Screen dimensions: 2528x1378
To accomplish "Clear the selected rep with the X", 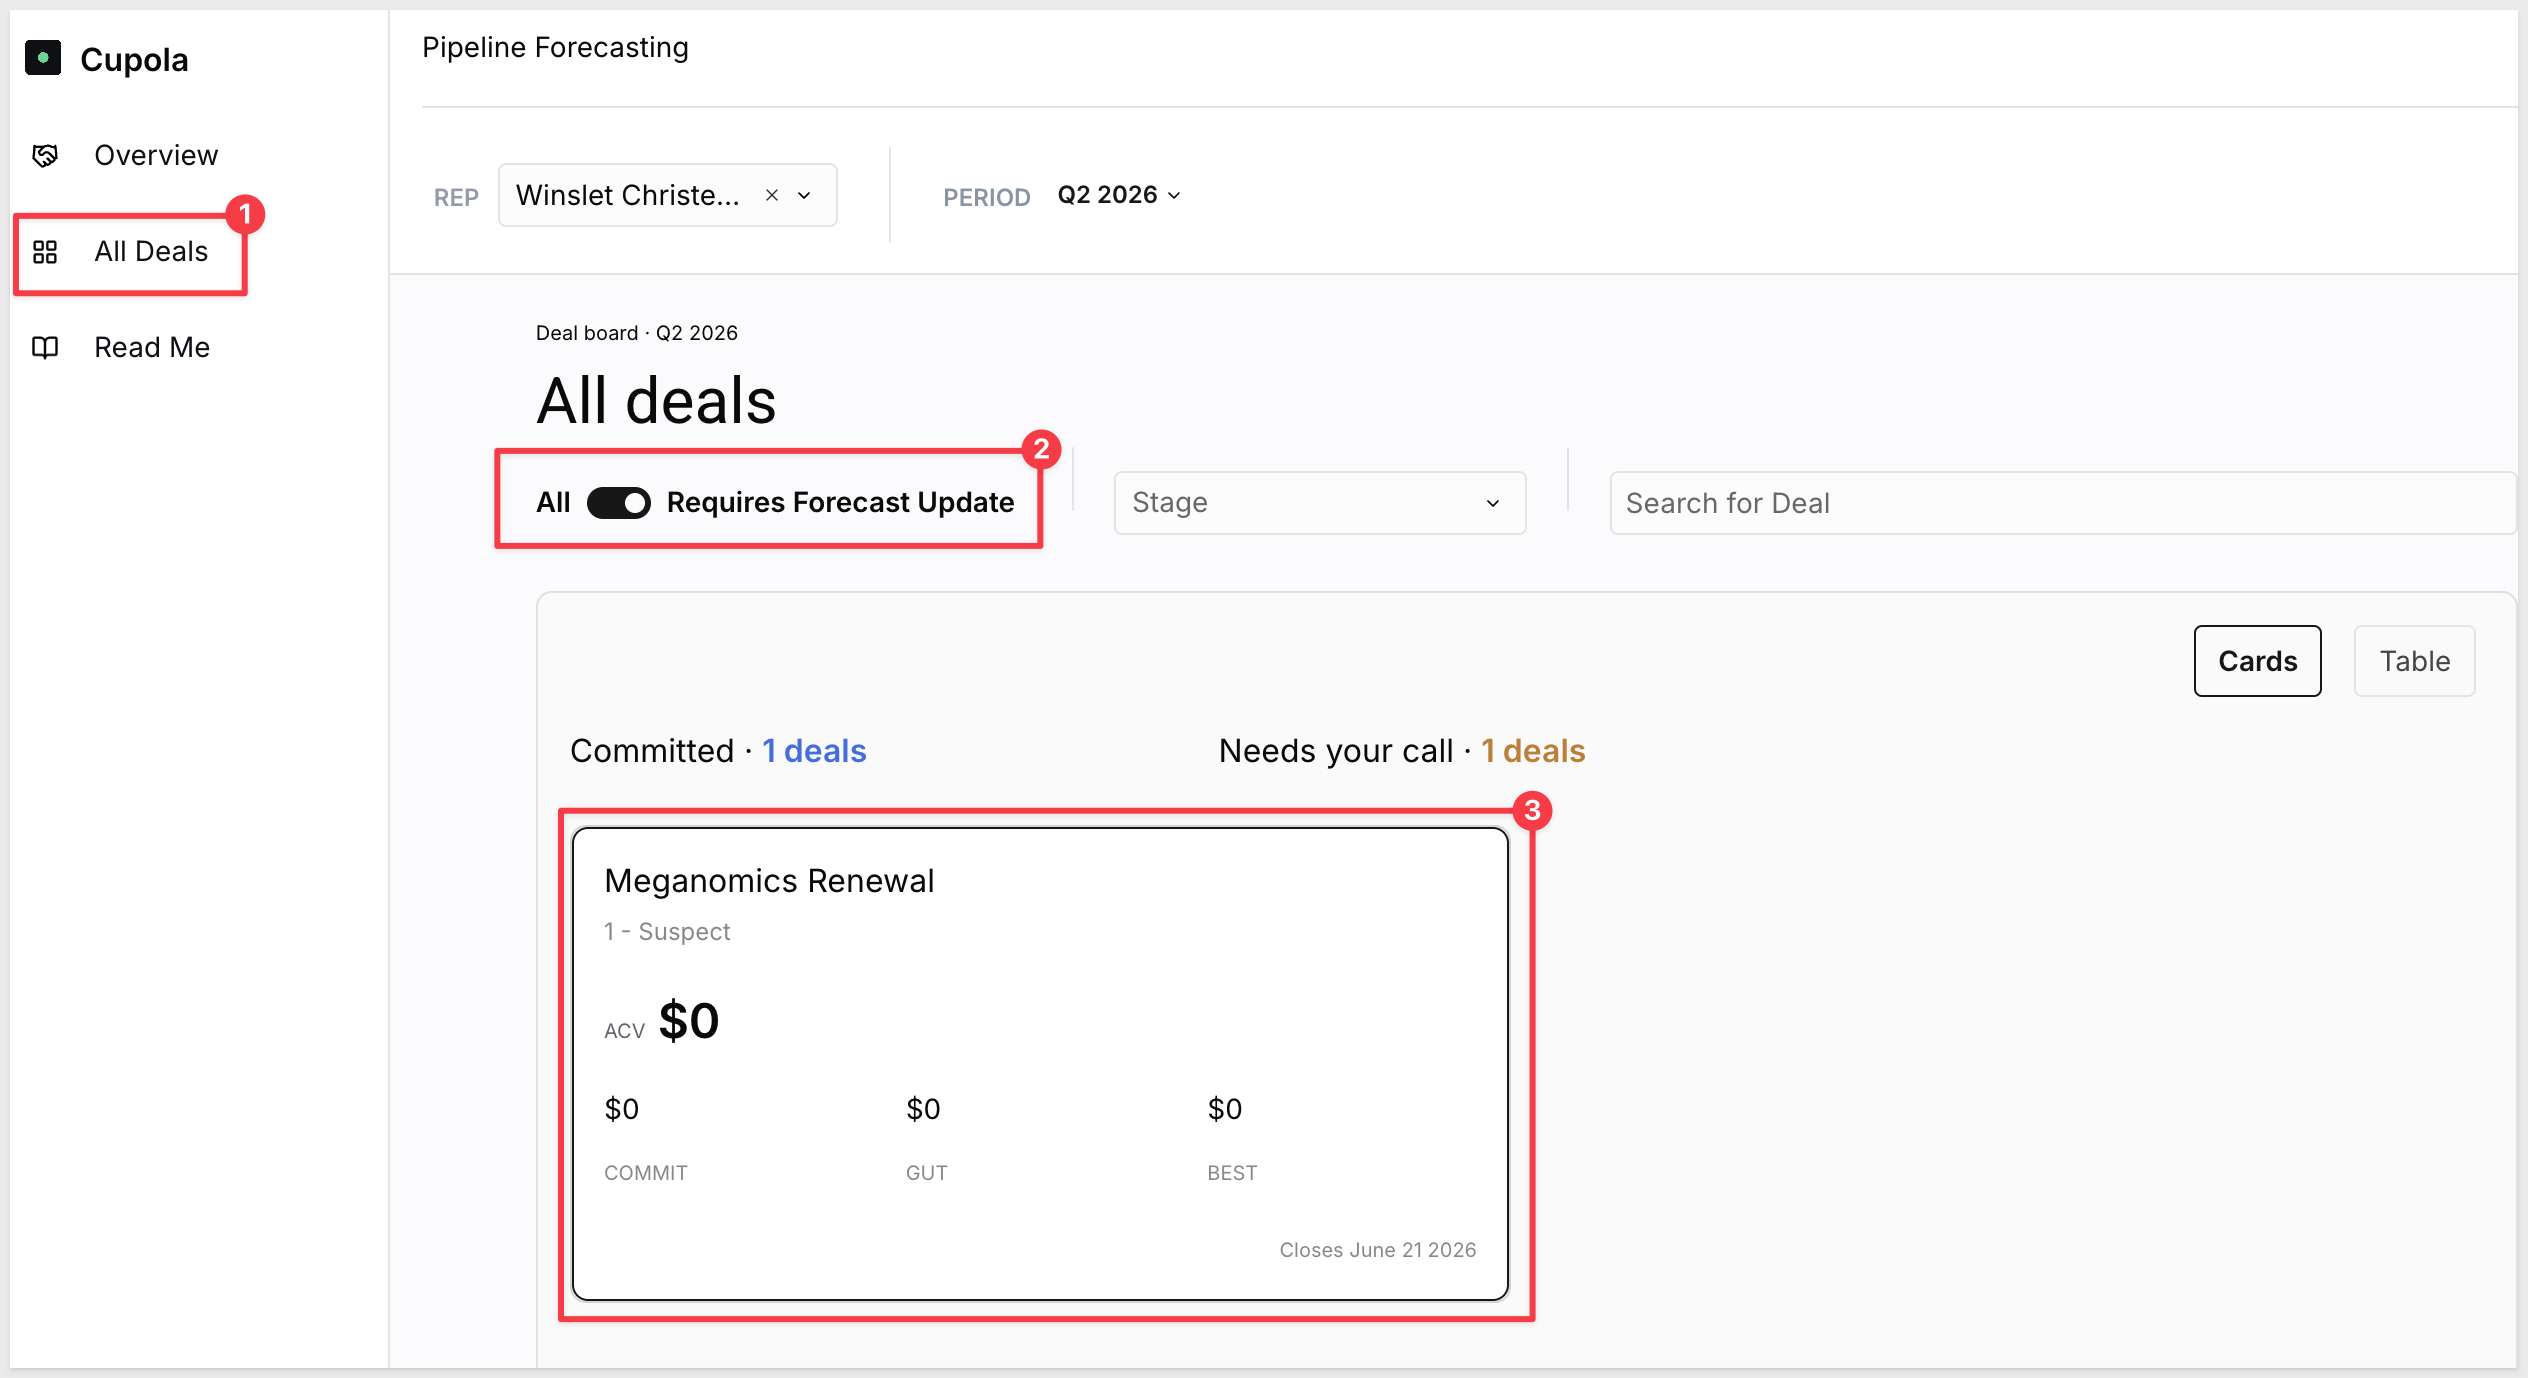I will pos(772,195).
